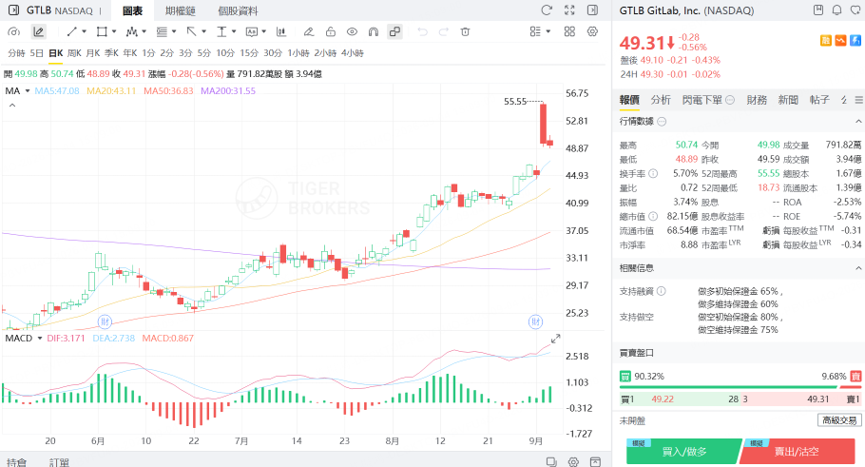
Task: Undo the last drawing action
Action: (423, 32)
